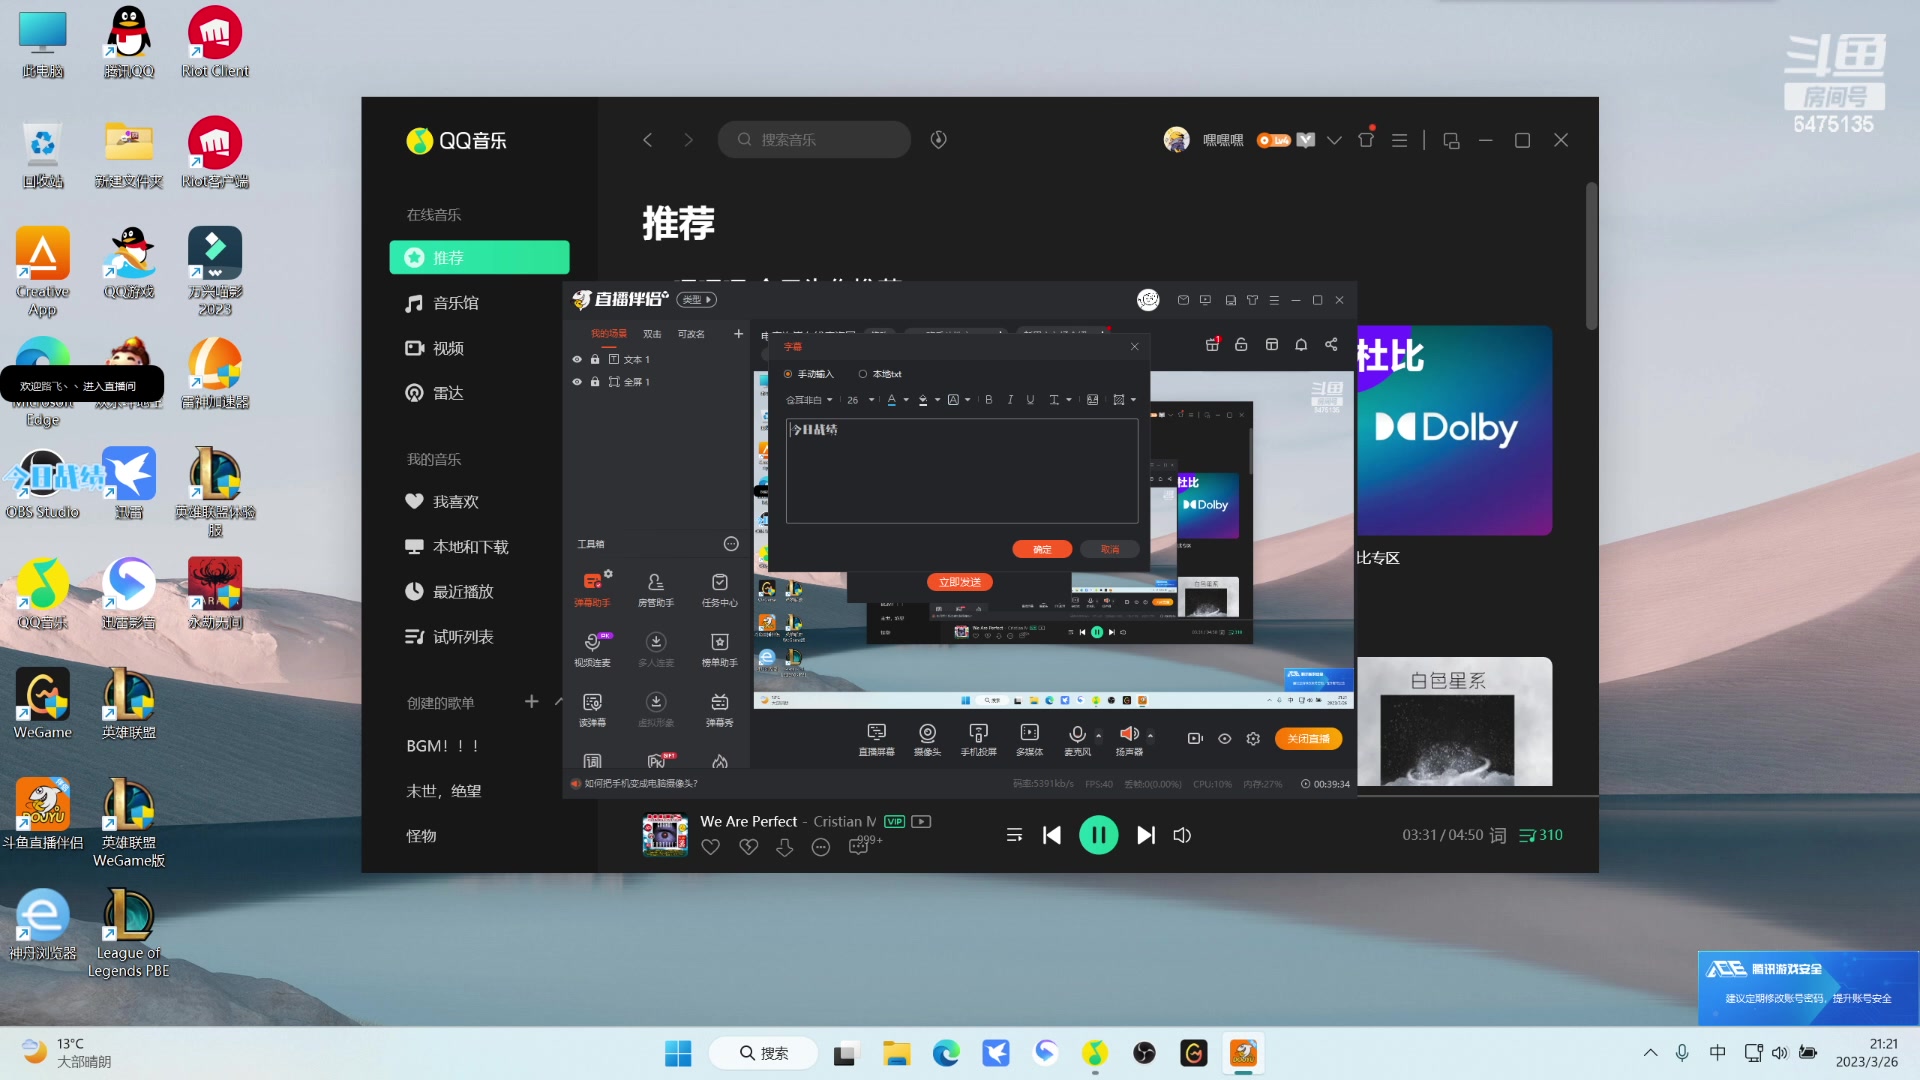Viewport: 1920px width, 1080px height.
Task: Add 摄像头 camera source
Action: pos(928,739)
